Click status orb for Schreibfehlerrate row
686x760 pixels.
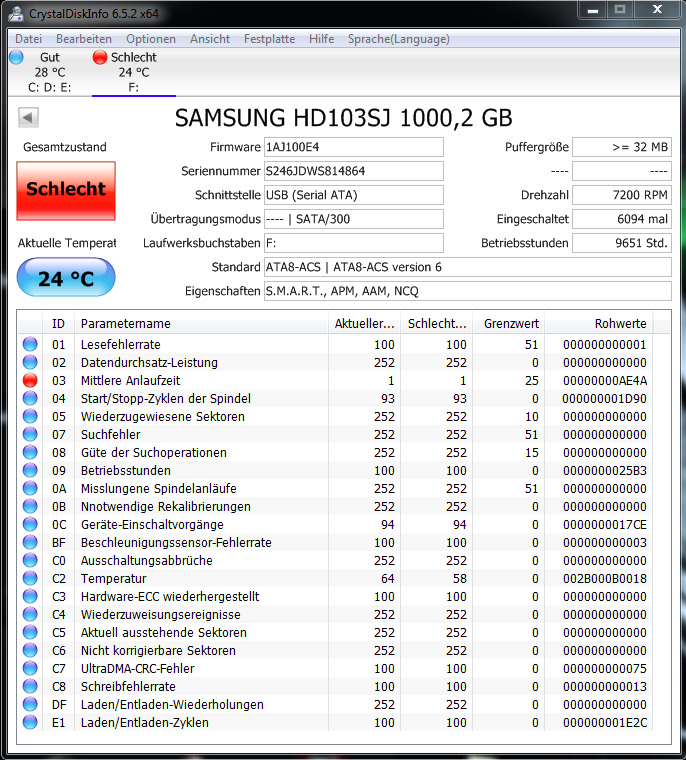(x=30, y=686)
